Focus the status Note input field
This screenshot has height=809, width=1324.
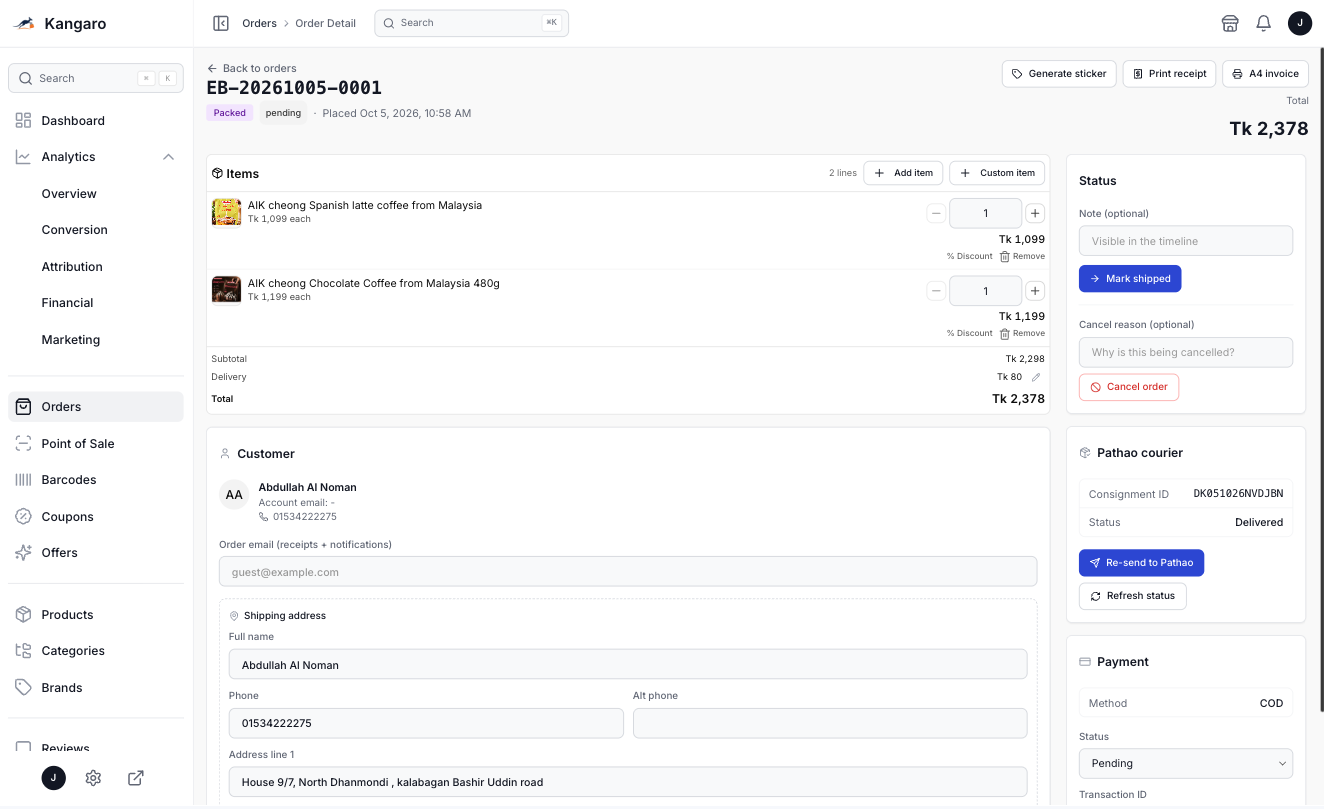[x=1185, y=241]
